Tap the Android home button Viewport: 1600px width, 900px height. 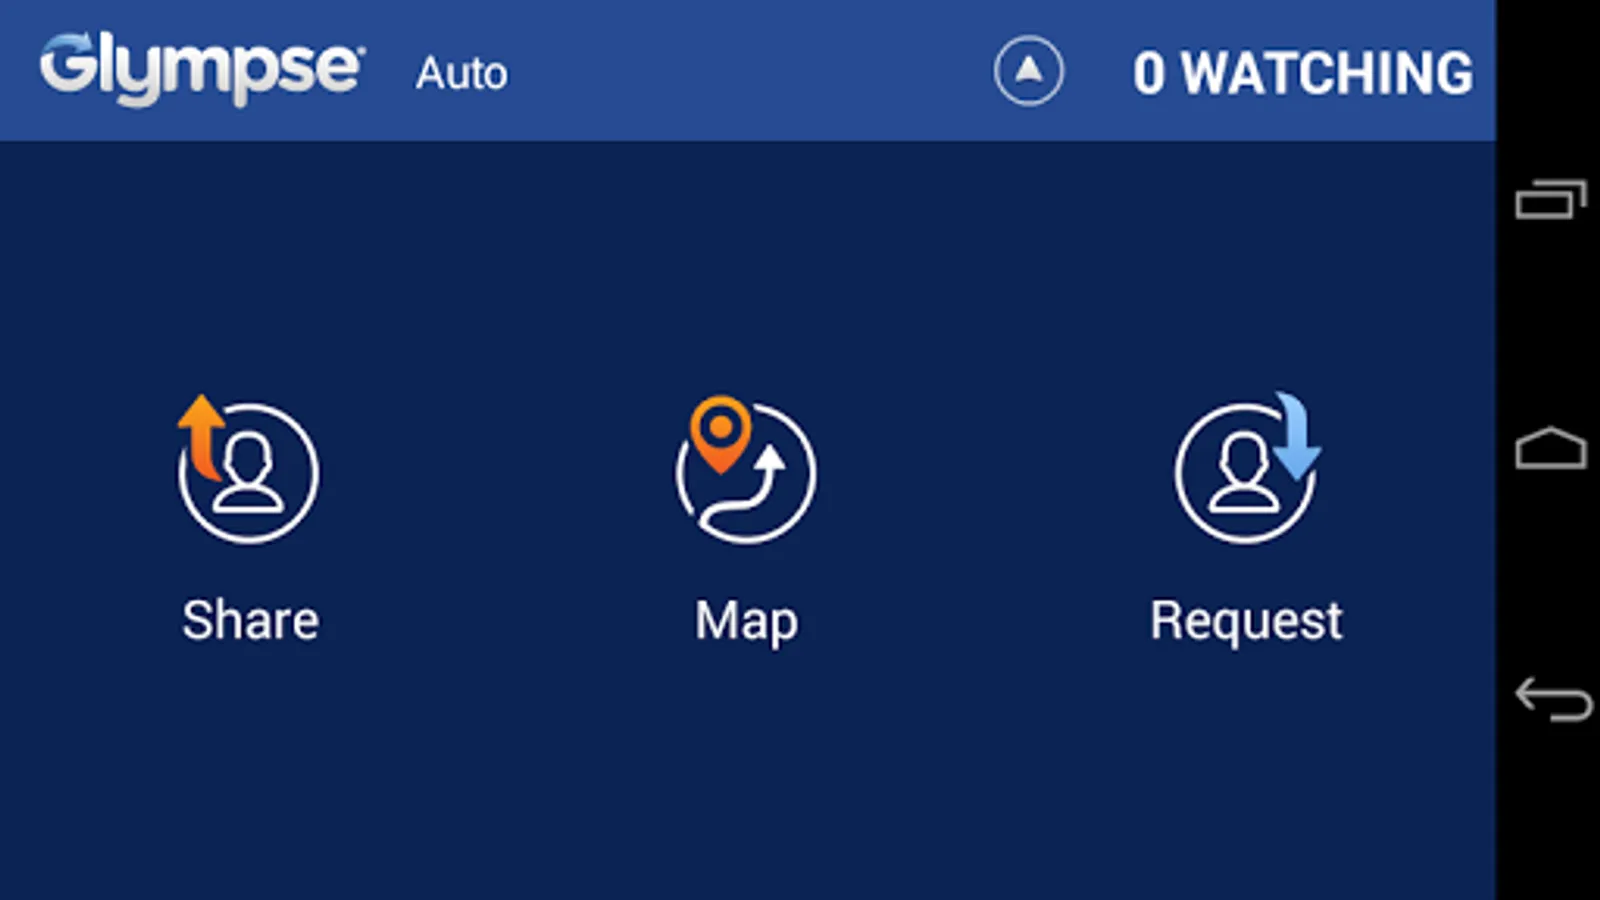pyautogui.click(x=1551, y=449)
